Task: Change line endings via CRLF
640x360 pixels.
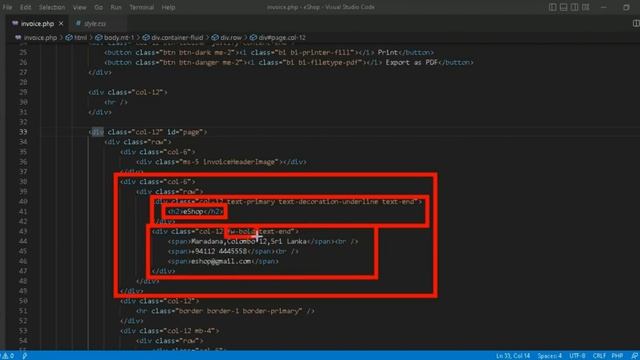Action: pos(599,356)
